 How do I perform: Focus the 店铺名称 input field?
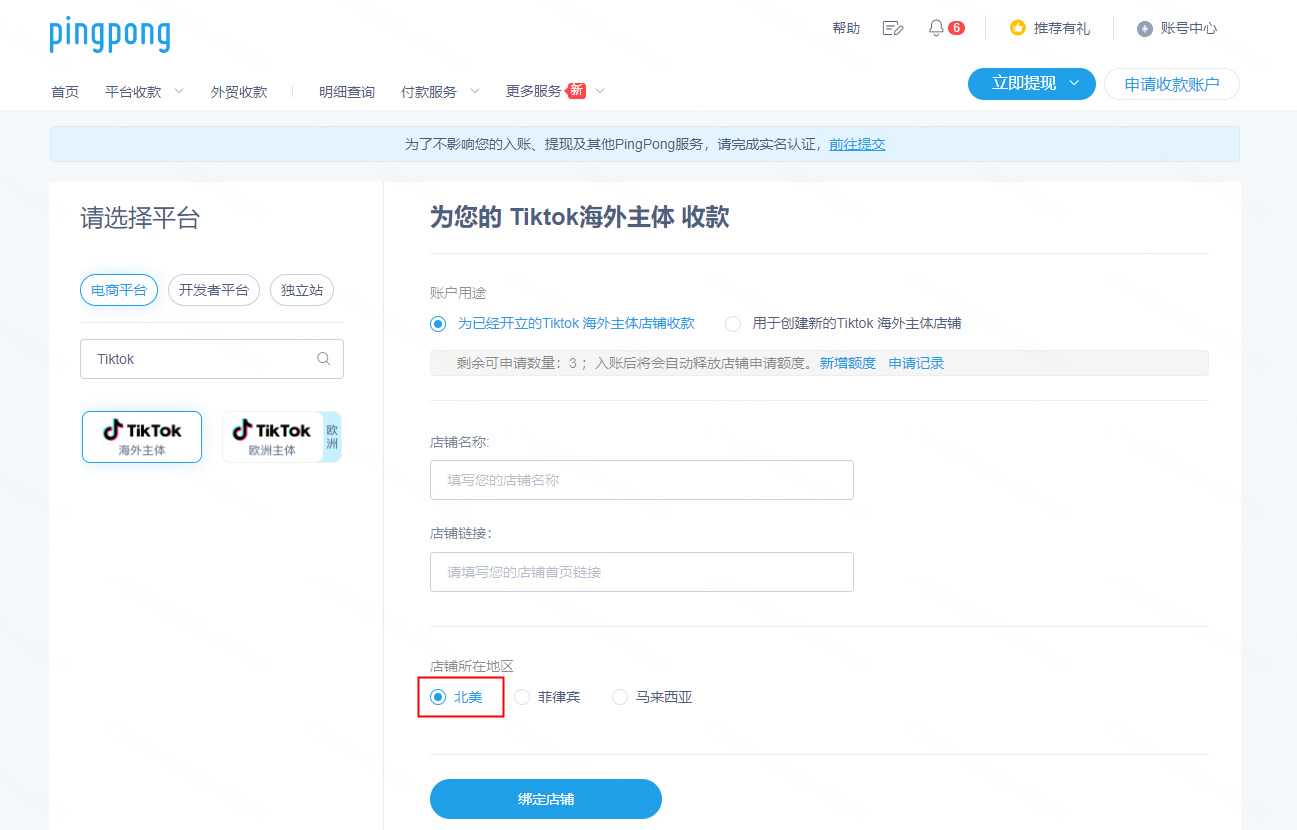point(642,480)
